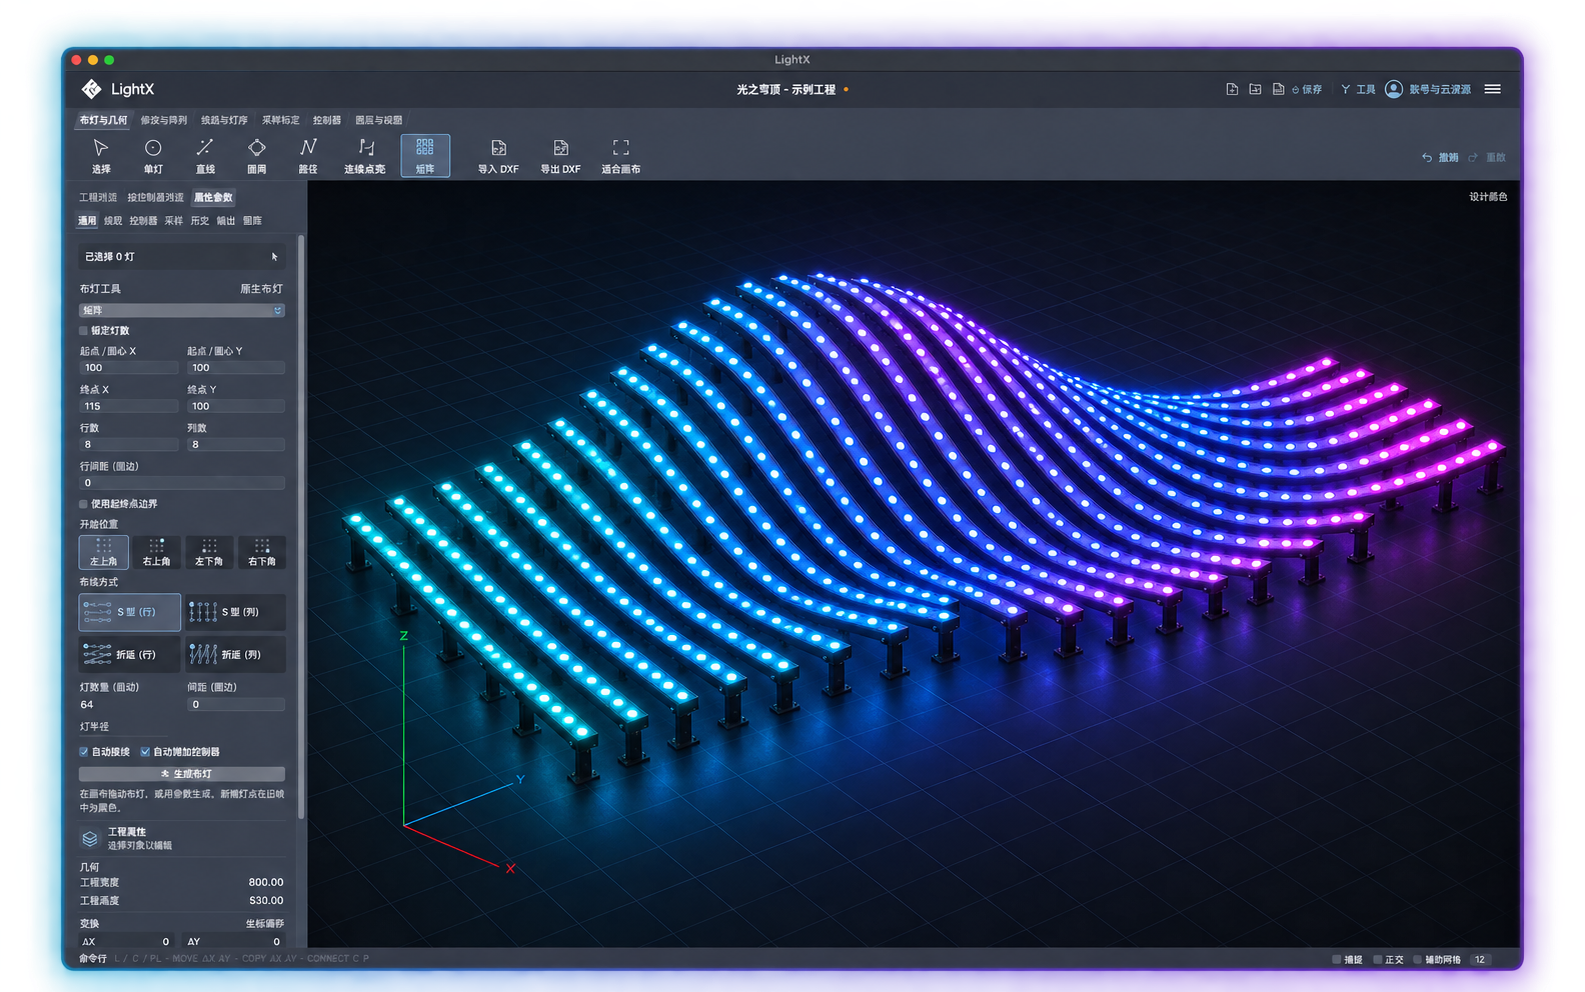This screenshot has width=1585, height=992.
Task: Uncheck the 自动增加控制器 checkbox
Action: pos(145,752)
